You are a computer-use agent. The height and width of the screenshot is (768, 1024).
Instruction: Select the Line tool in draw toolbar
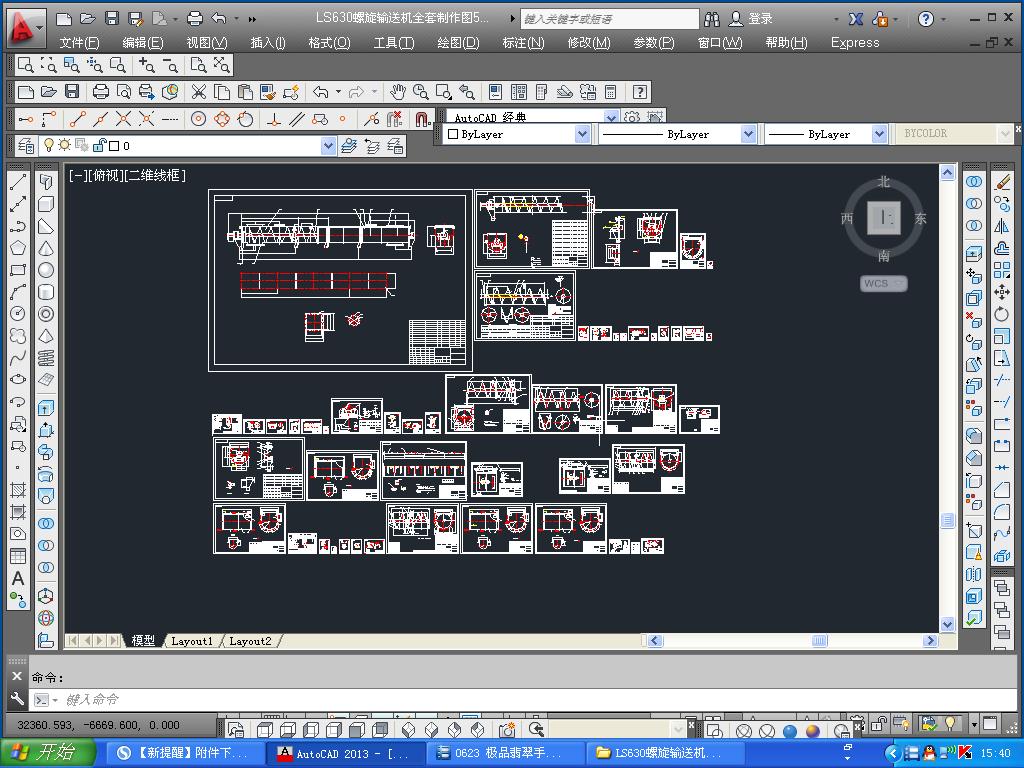18,183
